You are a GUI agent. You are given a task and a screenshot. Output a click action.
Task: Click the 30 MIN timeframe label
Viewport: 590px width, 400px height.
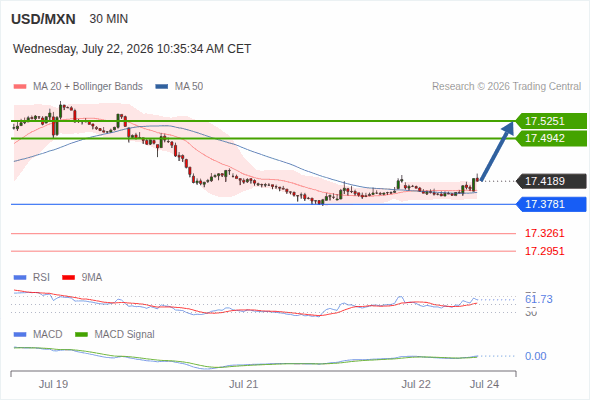[109, 19]
